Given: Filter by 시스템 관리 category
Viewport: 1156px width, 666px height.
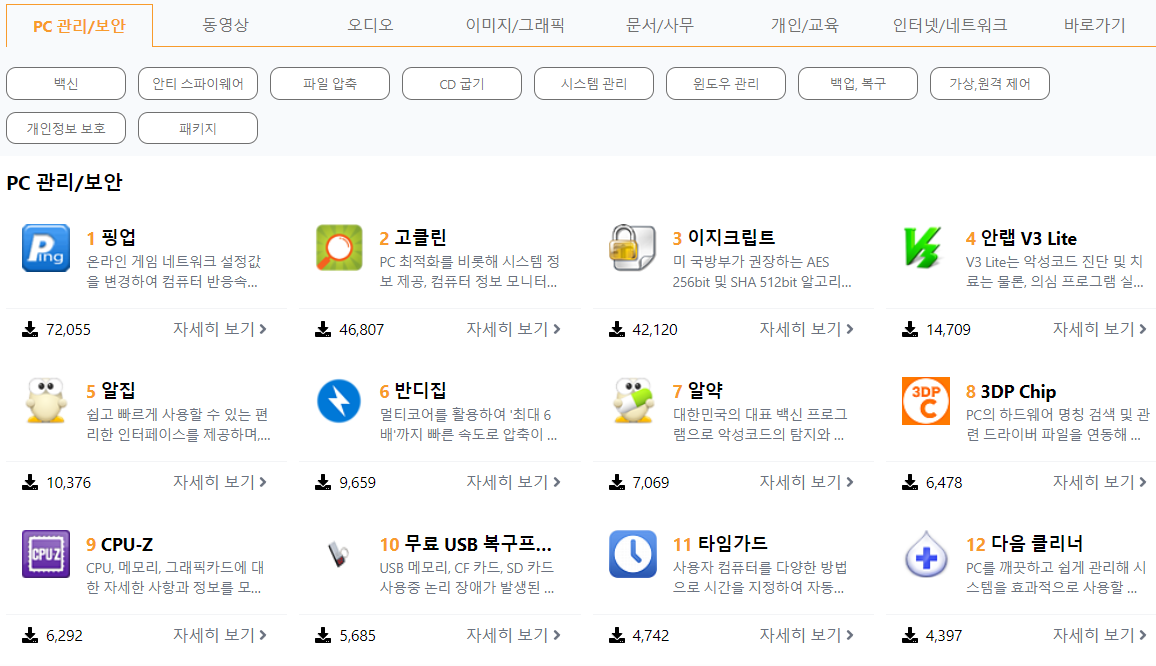Looking at the screenshot, I should [x=593, y=83].
